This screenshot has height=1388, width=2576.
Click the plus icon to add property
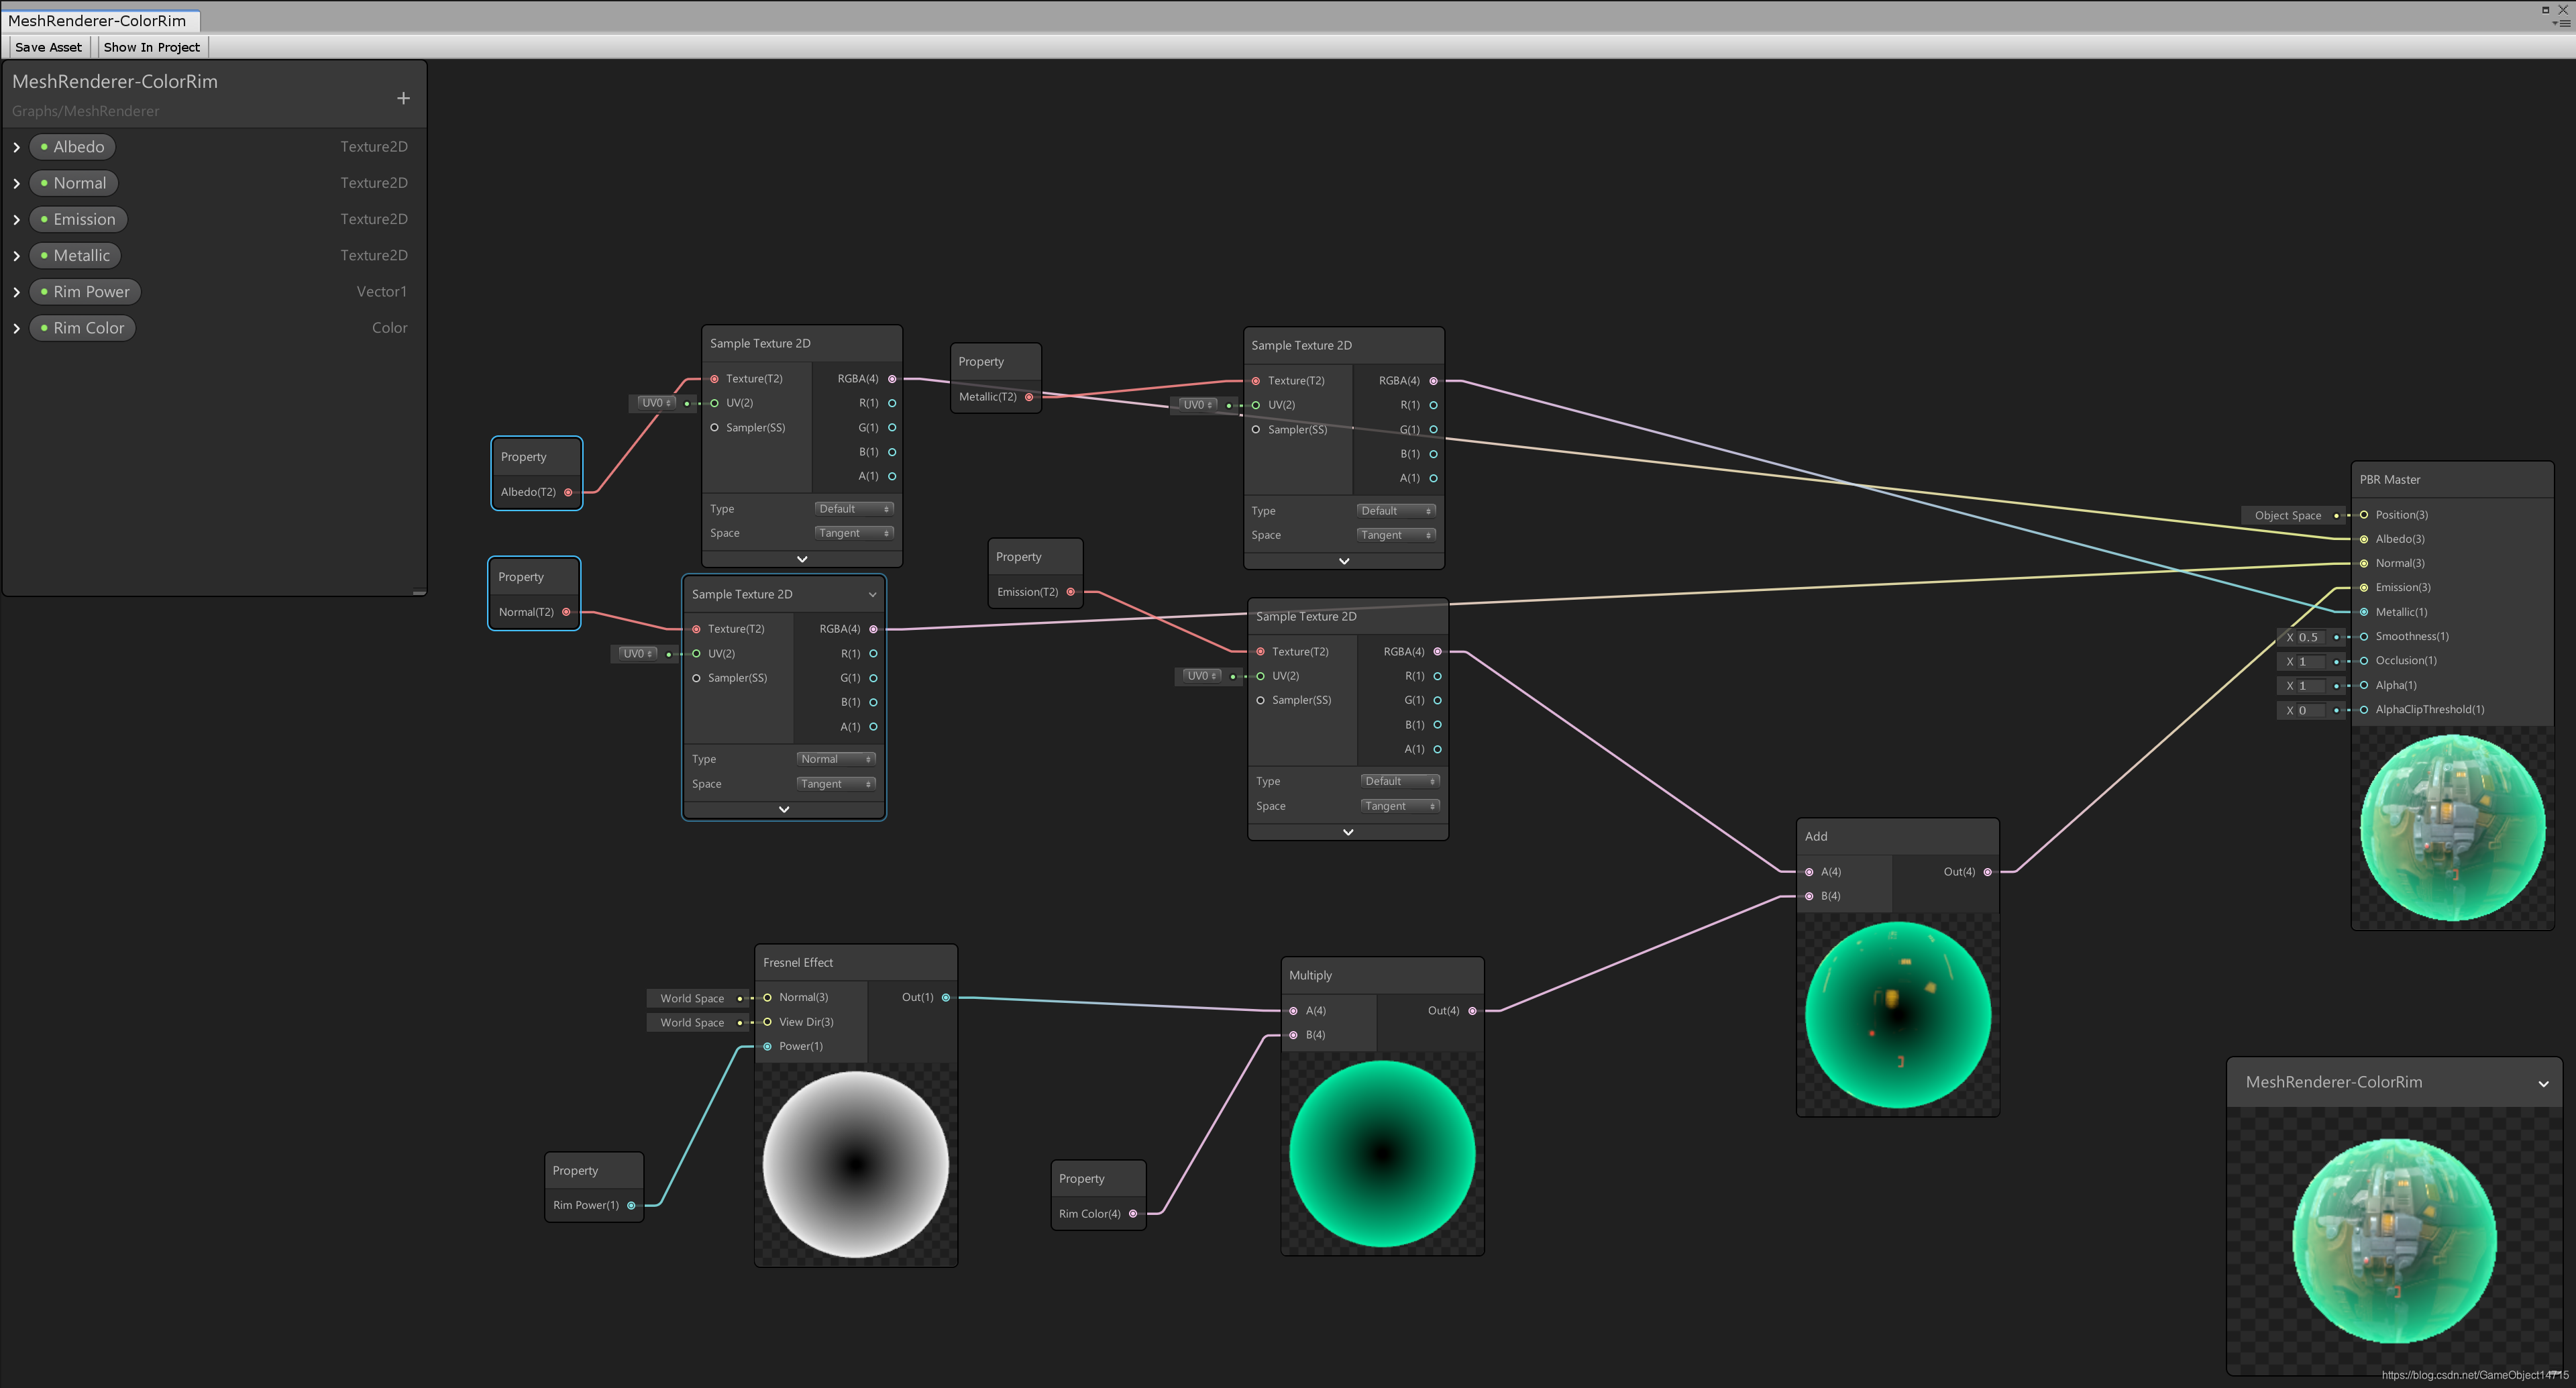click(403, 98)
